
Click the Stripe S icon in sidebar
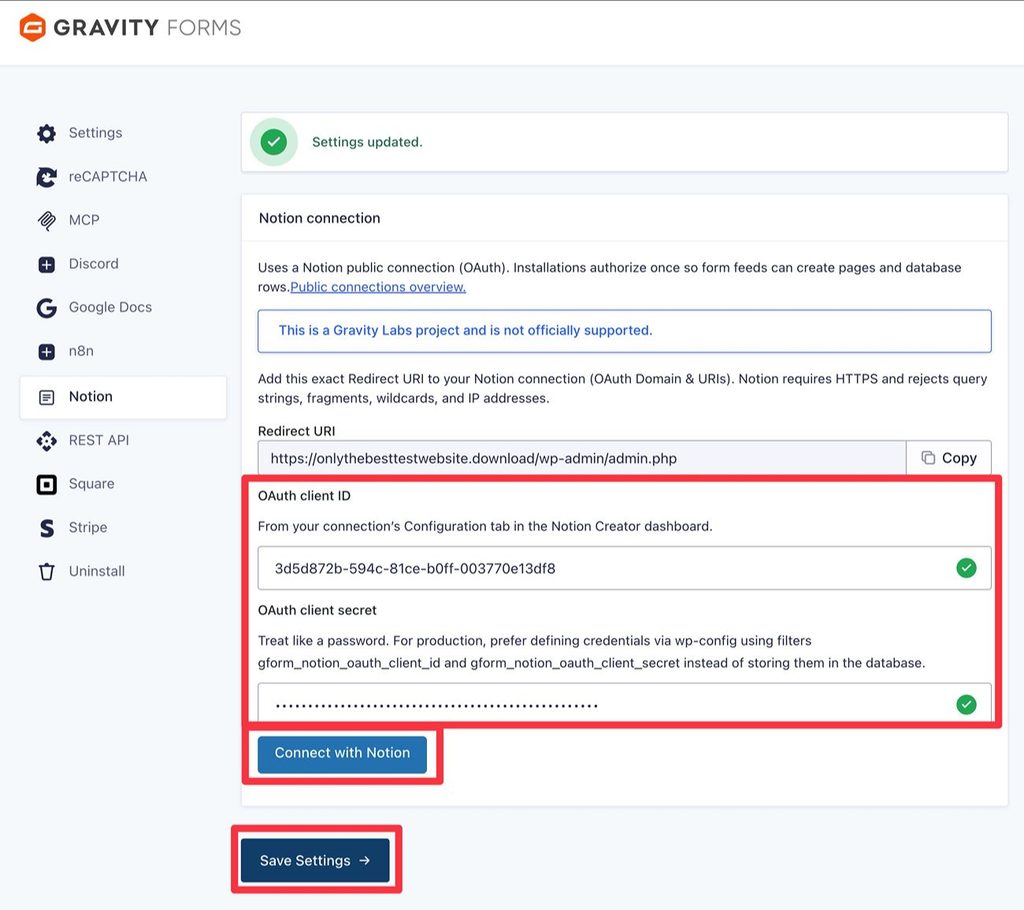coord(46,528)
